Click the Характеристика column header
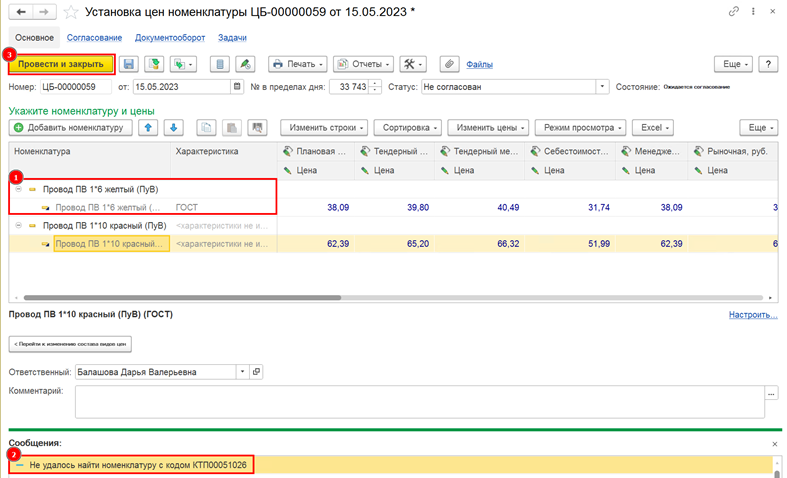The image size is (787, 478). pyautogui.click(x=224, y=151)
